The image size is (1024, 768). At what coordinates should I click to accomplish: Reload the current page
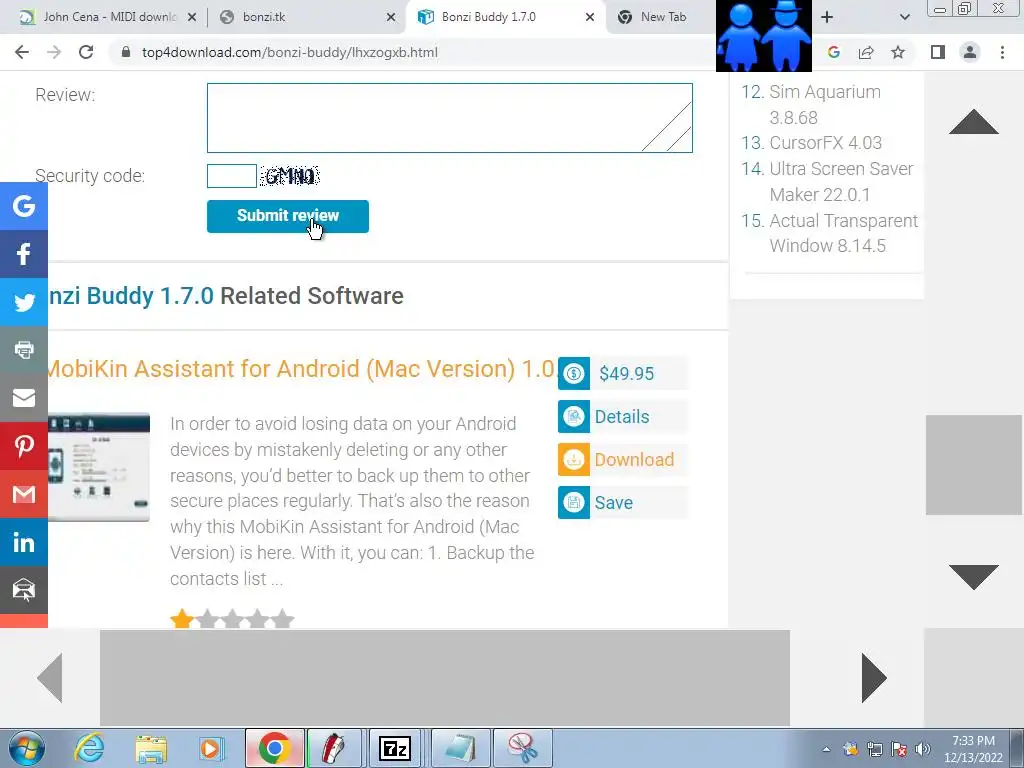86,52
